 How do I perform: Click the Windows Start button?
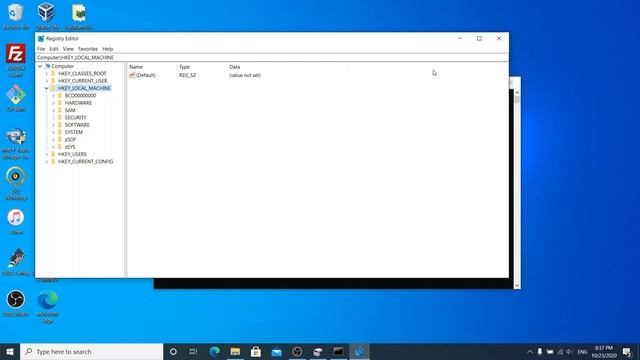[x=10, y=351]
